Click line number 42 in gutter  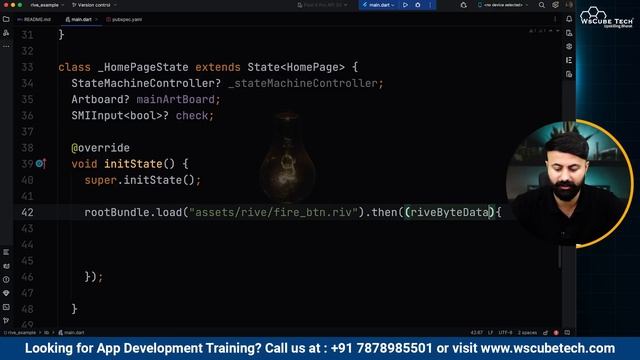point(27,212)
